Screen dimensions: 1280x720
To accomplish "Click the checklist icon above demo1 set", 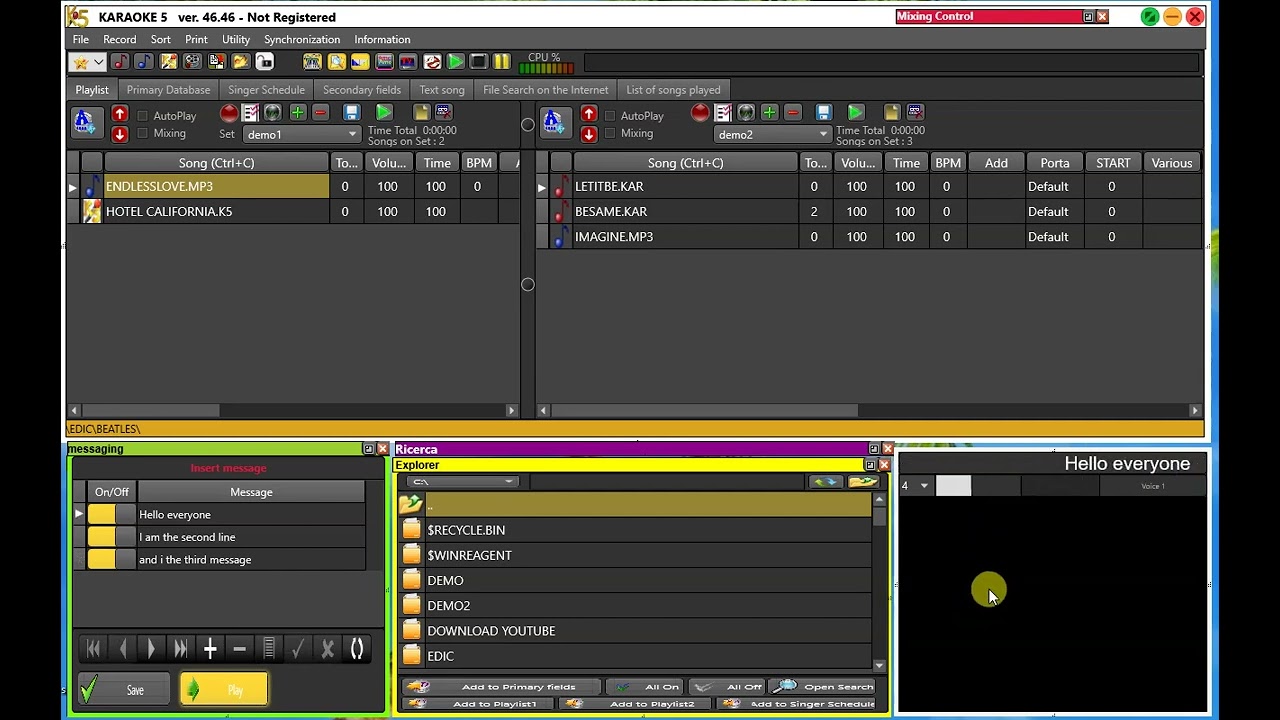I will pyautogui.click(x=251, y=113).
